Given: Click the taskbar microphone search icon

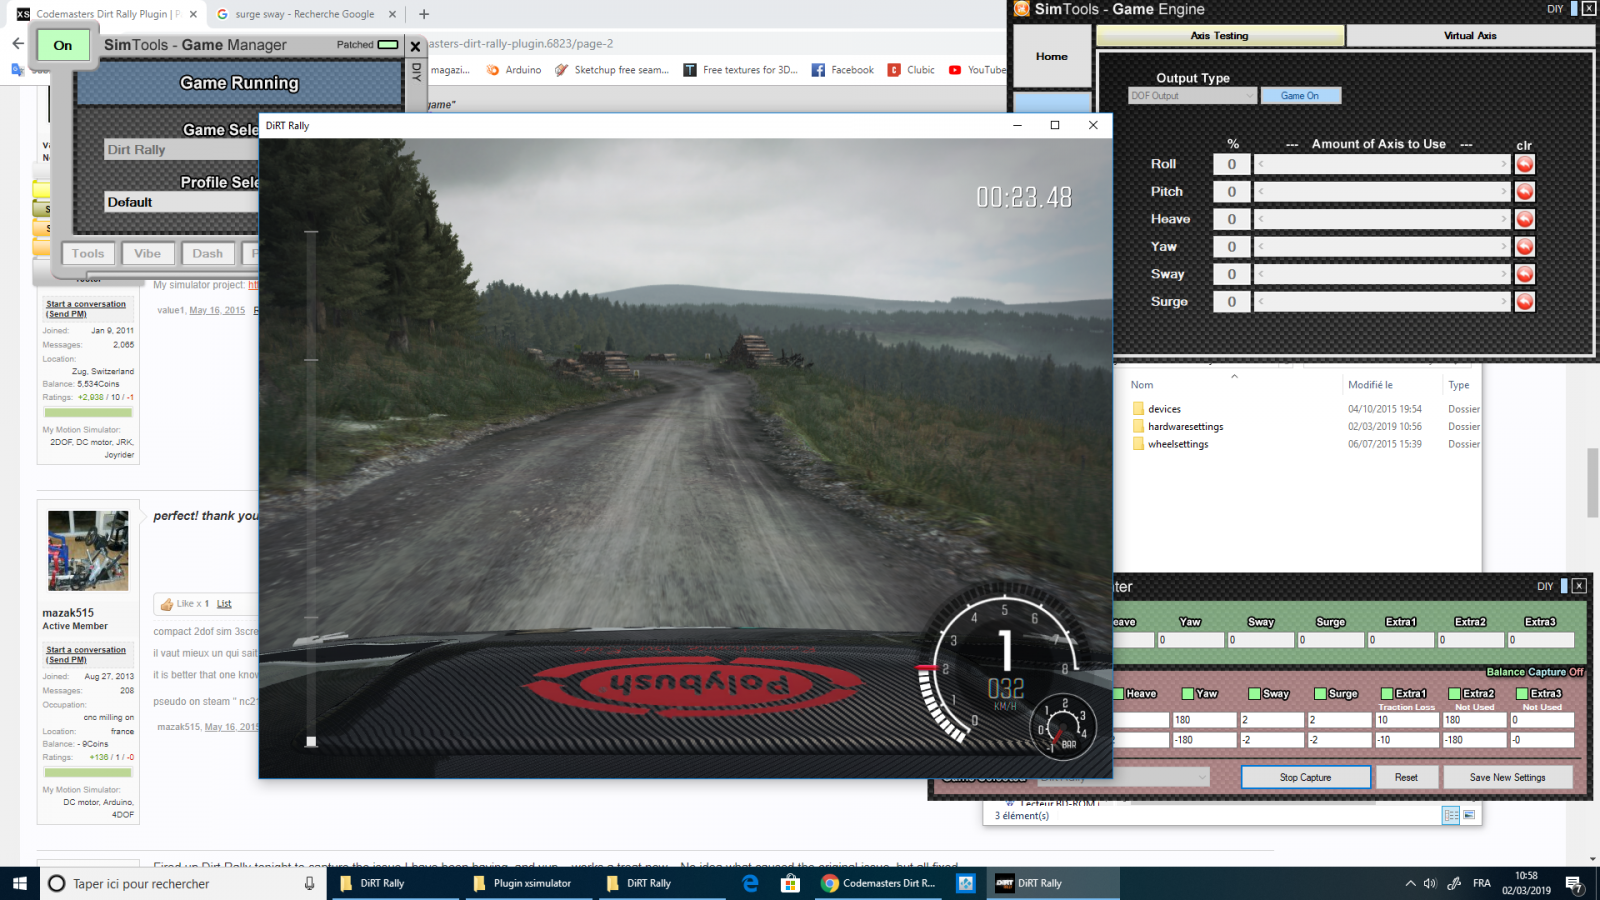Looking at the screenshot, I should (309, 883).
